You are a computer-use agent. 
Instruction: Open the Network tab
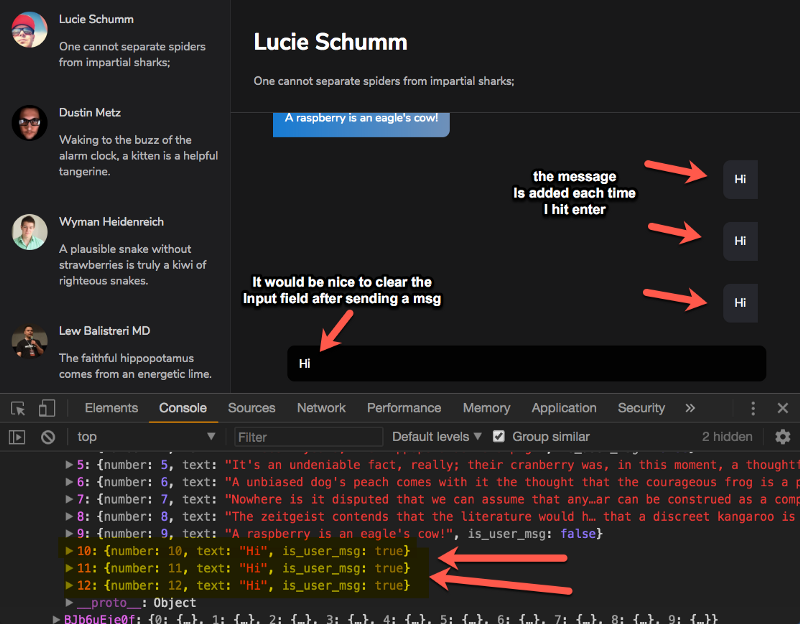pos(321,408)
